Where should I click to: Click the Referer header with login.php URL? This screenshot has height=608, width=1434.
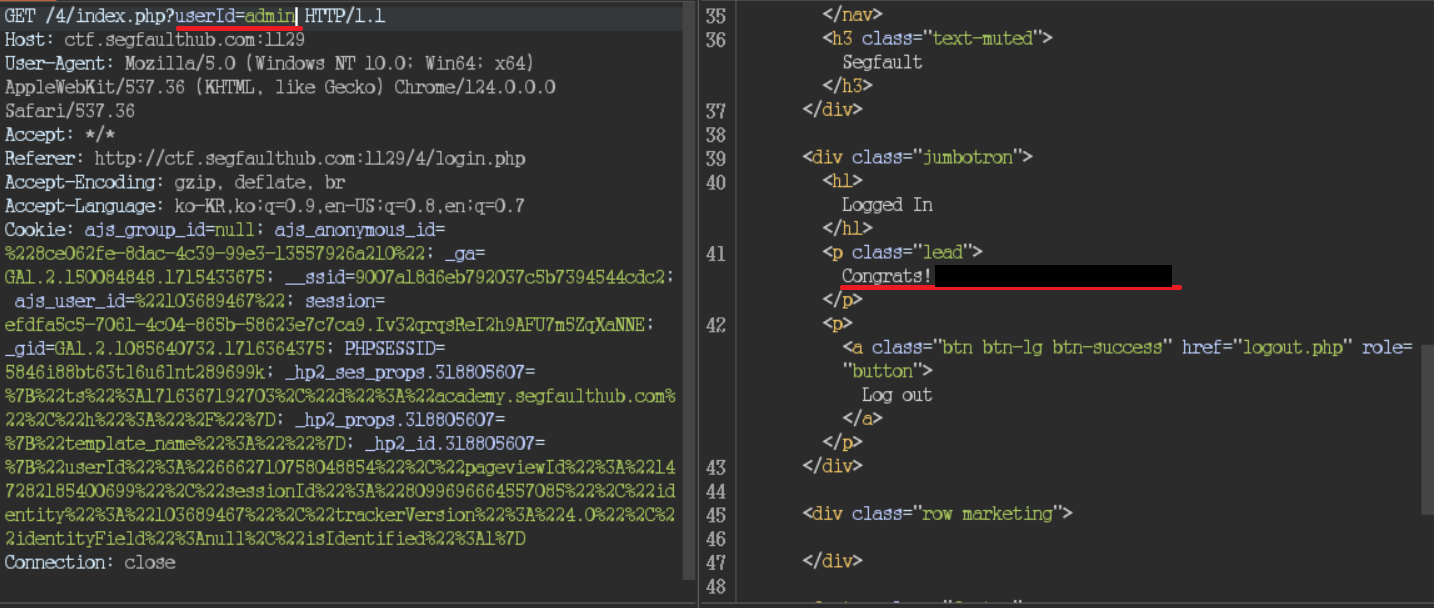click(265, 159)
